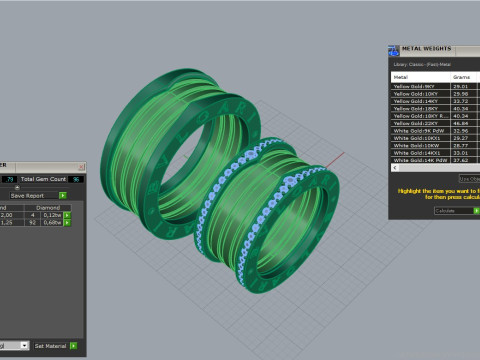The image size is (480, 360).
Task: Open the material dropdown beside Set Material
Action: point(24,346)
